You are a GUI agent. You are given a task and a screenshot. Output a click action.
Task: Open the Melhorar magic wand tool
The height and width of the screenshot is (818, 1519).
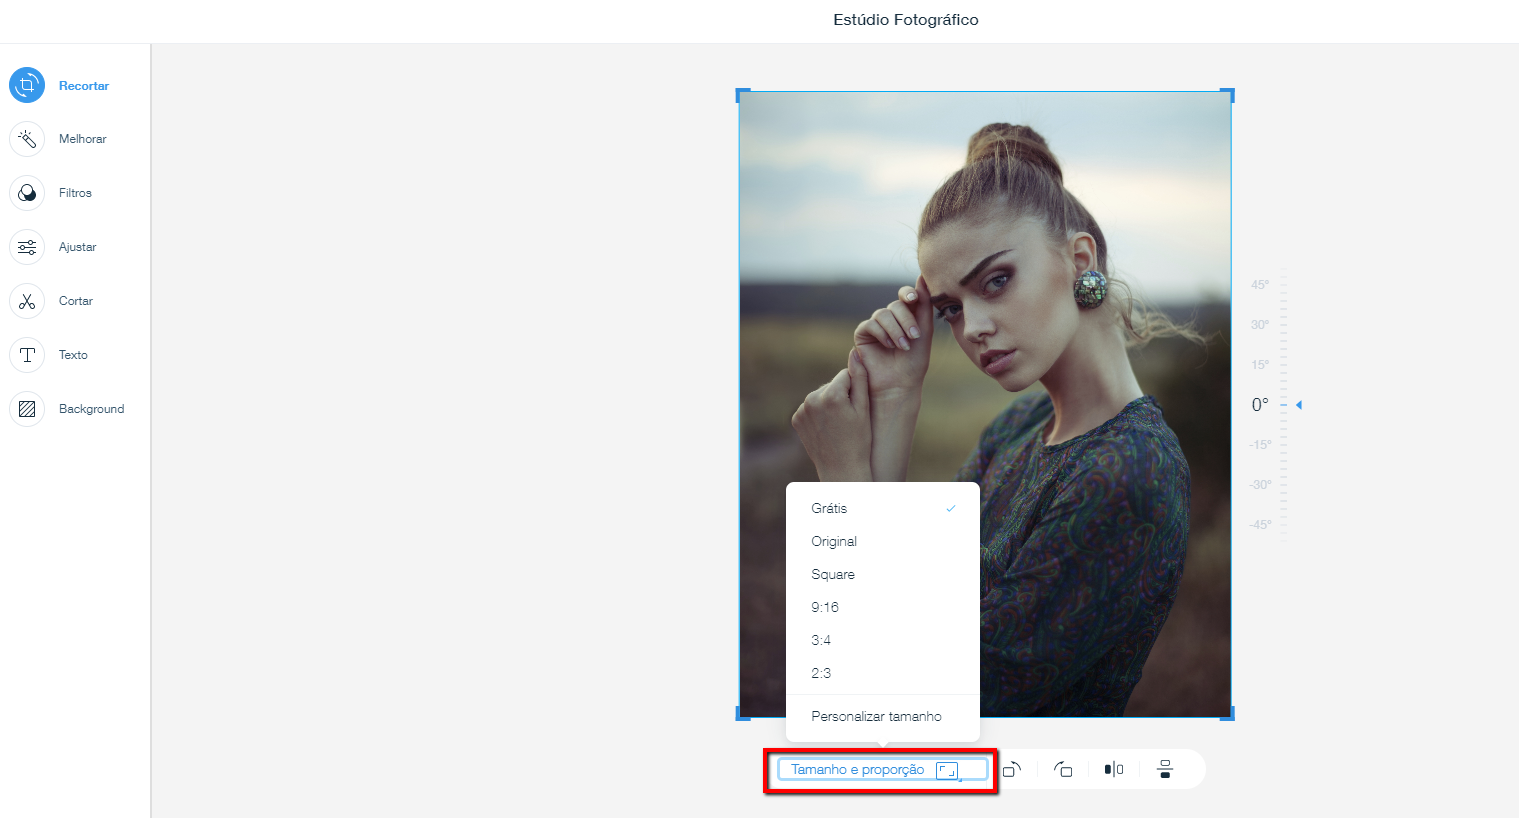(x=27, y=139)
